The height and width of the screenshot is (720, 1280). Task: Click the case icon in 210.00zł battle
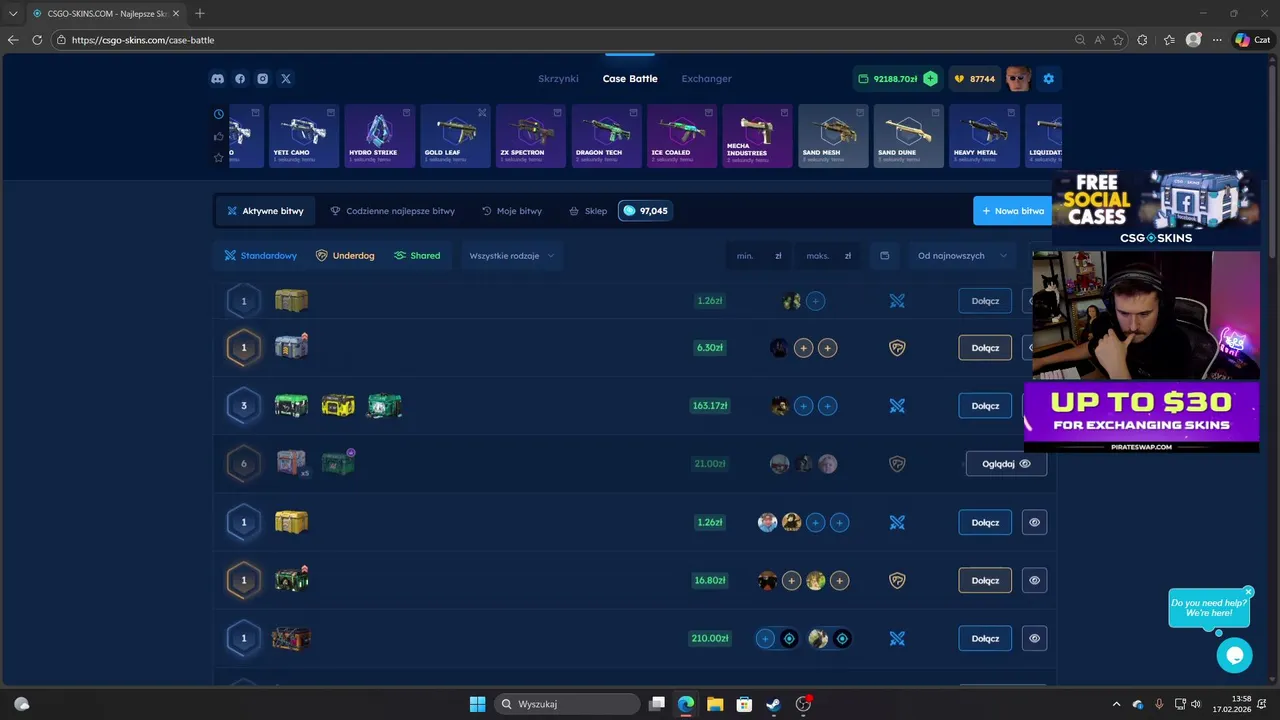click(292, 638)
